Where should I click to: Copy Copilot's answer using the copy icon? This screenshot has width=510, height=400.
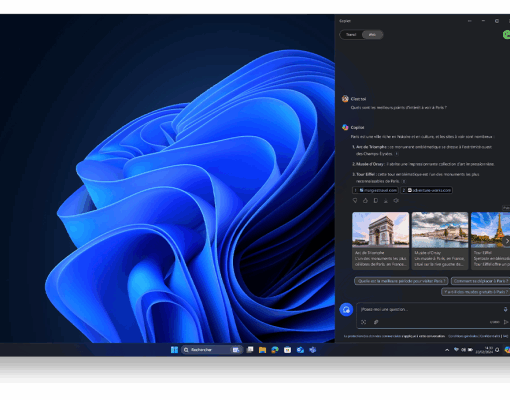click(x=376, y=200)
